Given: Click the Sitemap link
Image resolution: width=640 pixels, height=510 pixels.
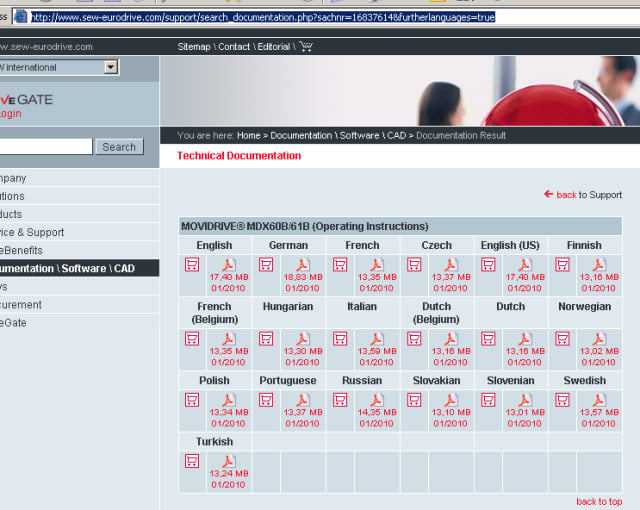Looking at the screenshot, I should [x=193, y=47].
